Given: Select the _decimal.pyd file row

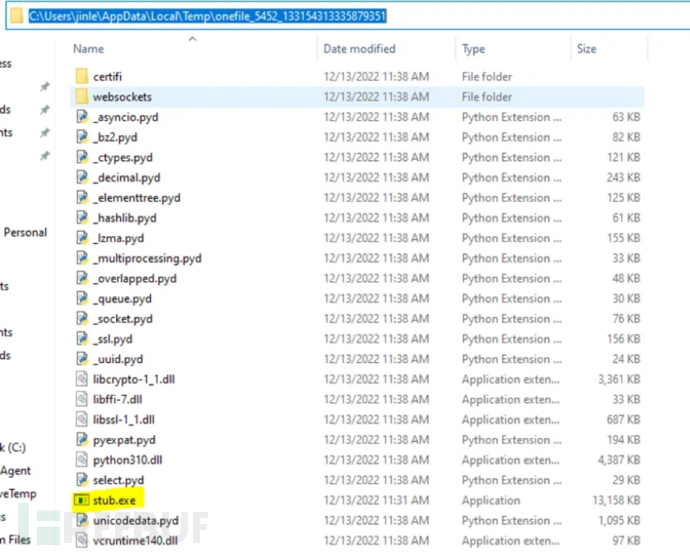Looking at the screenshot, I should click(126, 178).
